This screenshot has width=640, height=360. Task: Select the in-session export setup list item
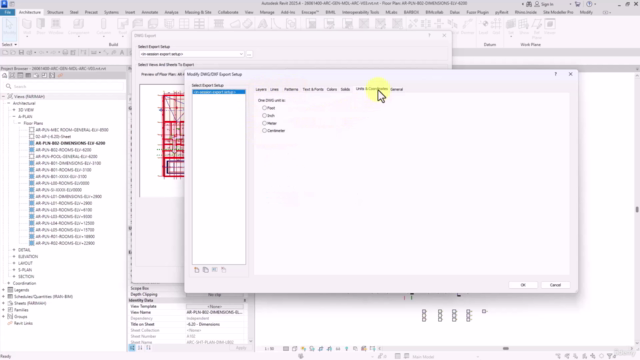click(x=219, y=92)
